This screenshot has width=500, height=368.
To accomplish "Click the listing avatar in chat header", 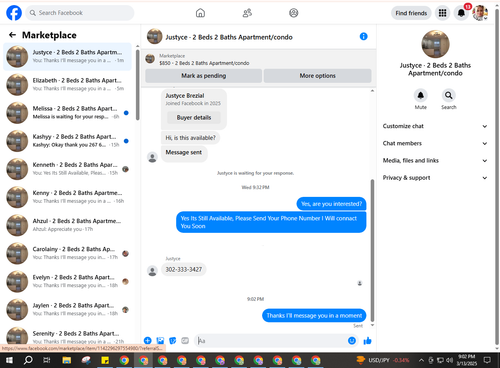I will 154,36.
